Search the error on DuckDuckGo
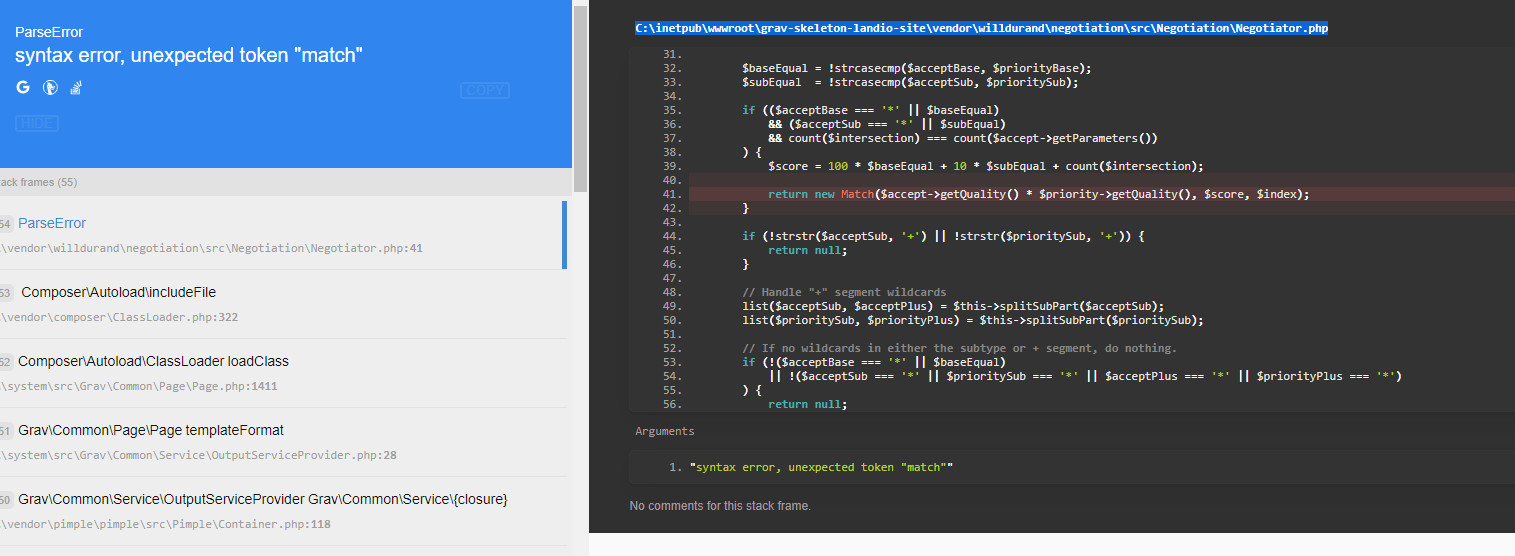The width and height of the screenshot is (1515, 556). (x=50, y=88)
